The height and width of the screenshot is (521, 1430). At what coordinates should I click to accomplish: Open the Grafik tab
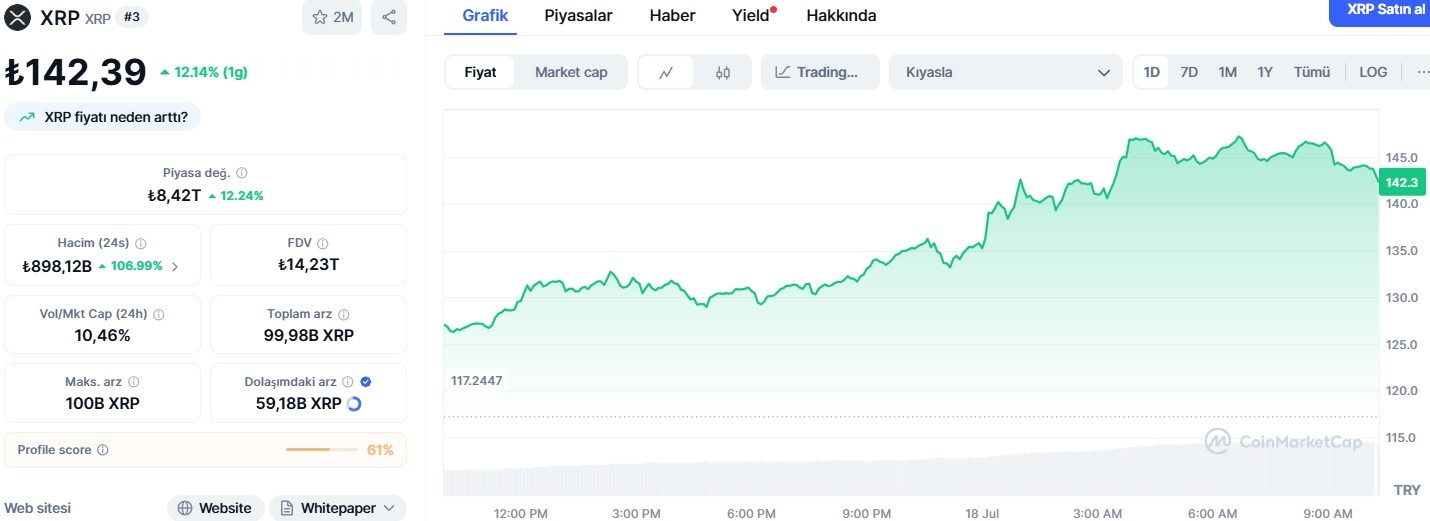(485, 16)
